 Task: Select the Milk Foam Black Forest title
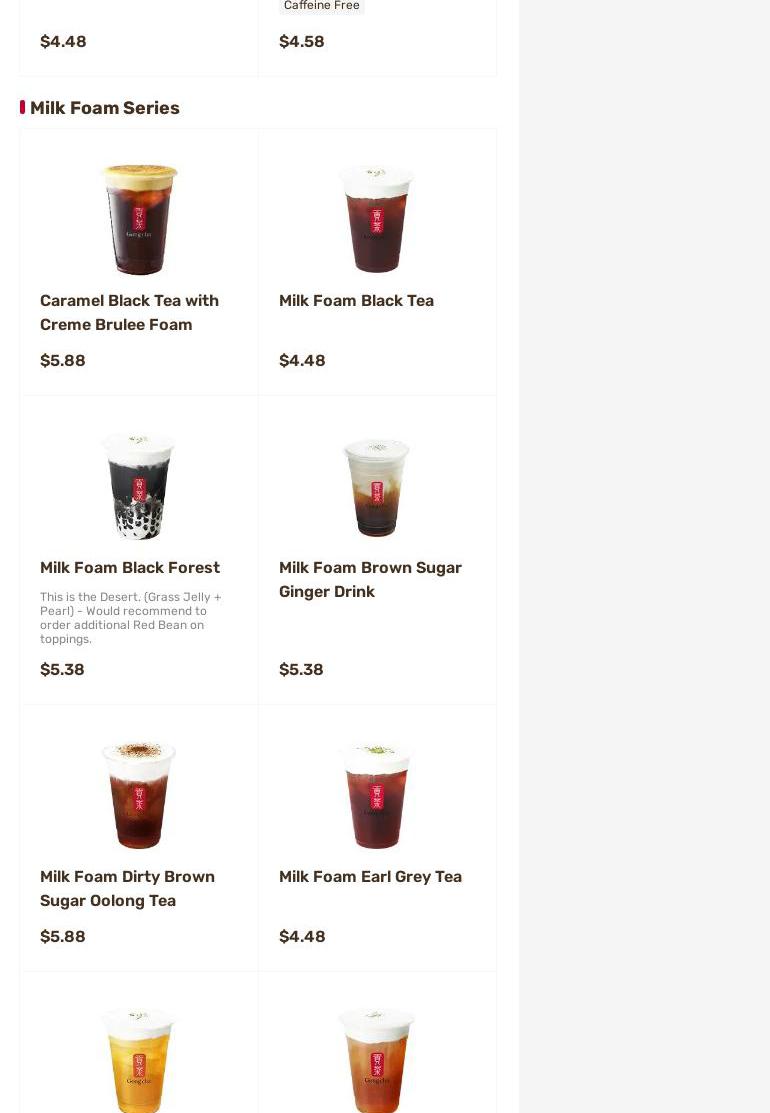(x=130, y=567)
